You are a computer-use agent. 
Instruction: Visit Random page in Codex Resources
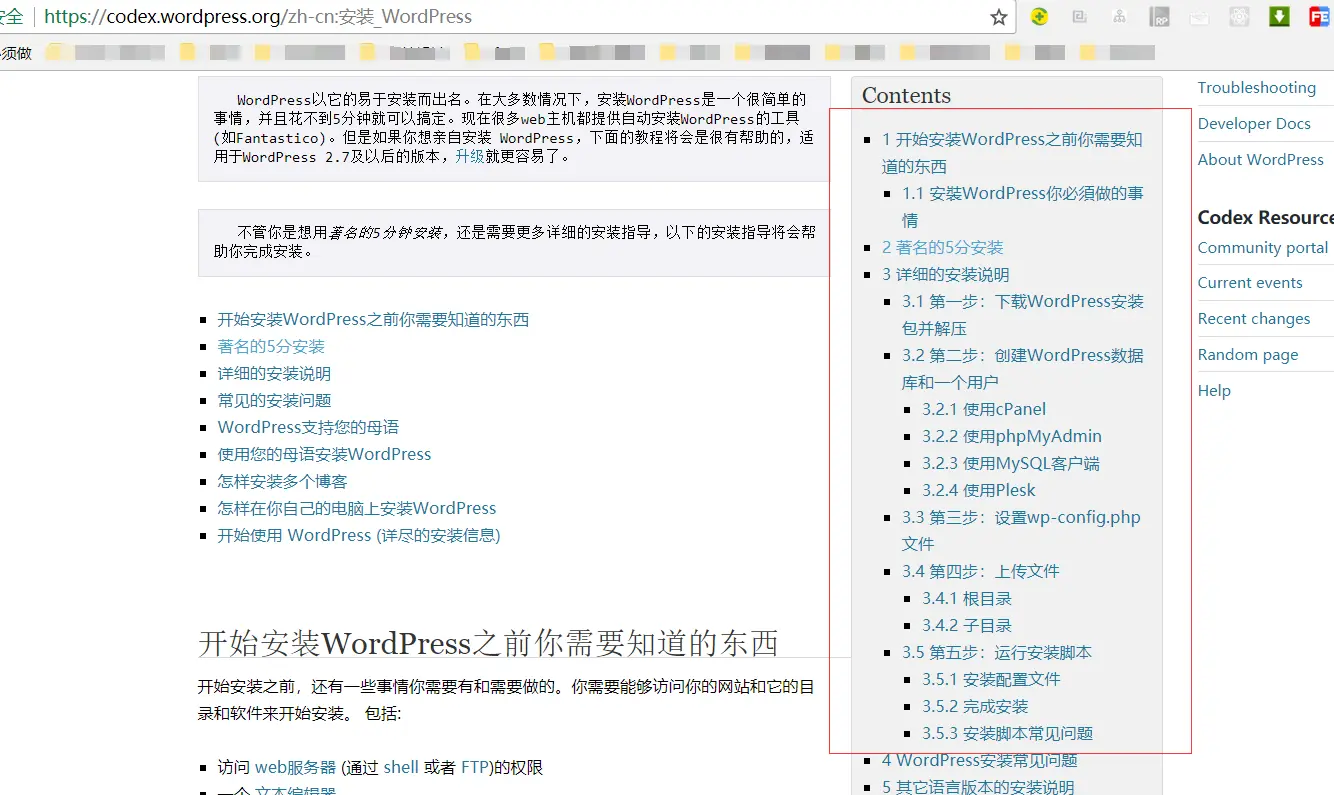1248,354
